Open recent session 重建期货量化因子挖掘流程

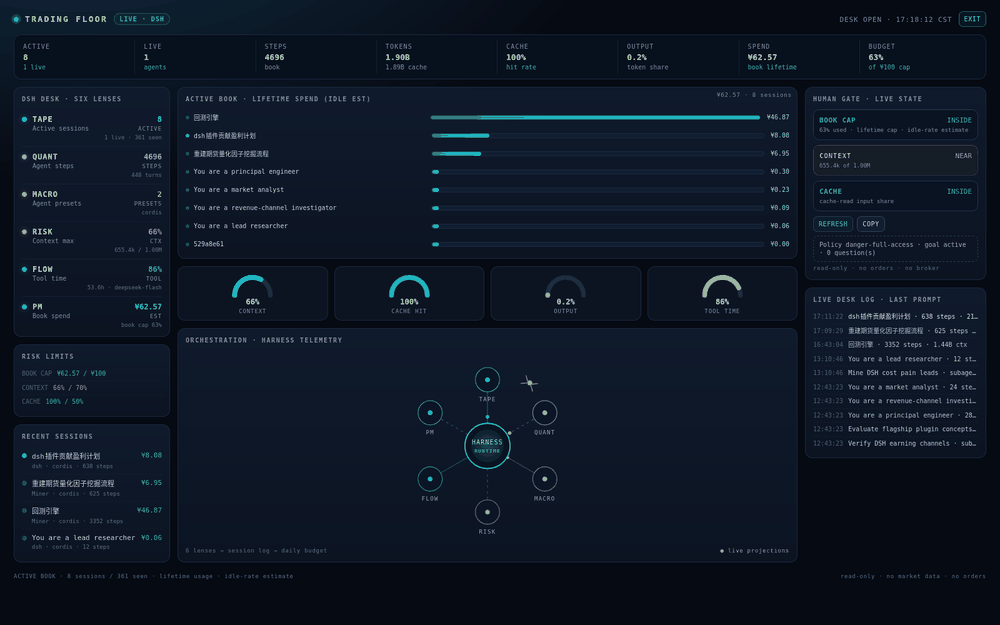point(92,488)
